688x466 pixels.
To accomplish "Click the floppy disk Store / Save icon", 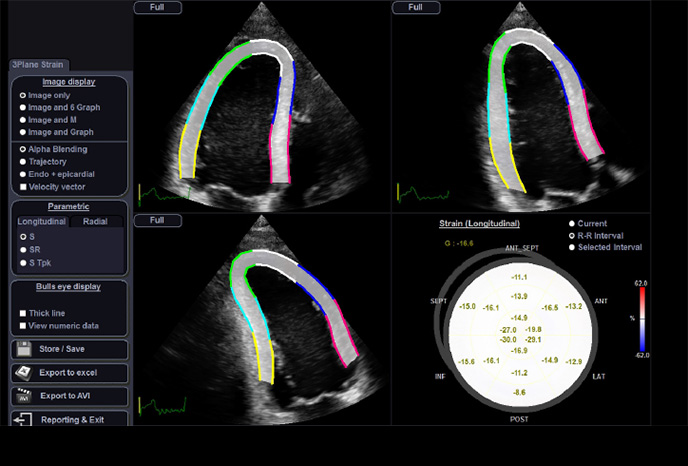I will (24, 350).
